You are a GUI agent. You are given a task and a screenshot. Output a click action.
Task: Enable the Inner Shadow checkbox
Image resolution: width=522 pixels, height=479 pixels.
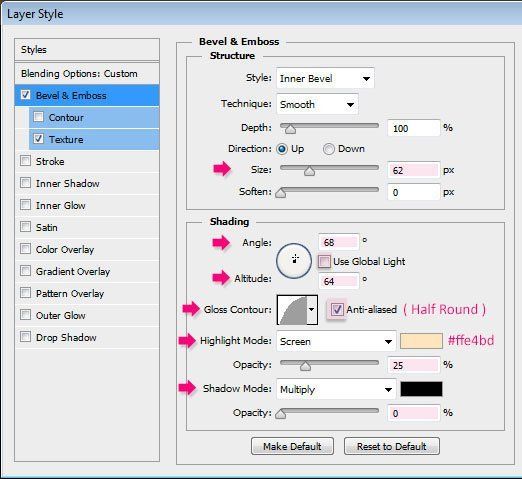(25, 183)
